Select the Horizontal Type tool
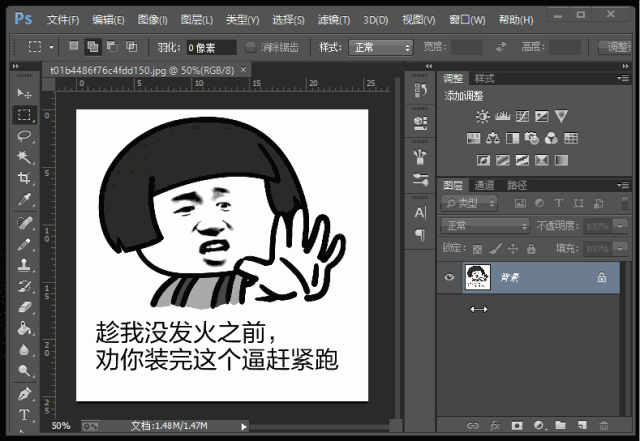 tap(24, 415)
